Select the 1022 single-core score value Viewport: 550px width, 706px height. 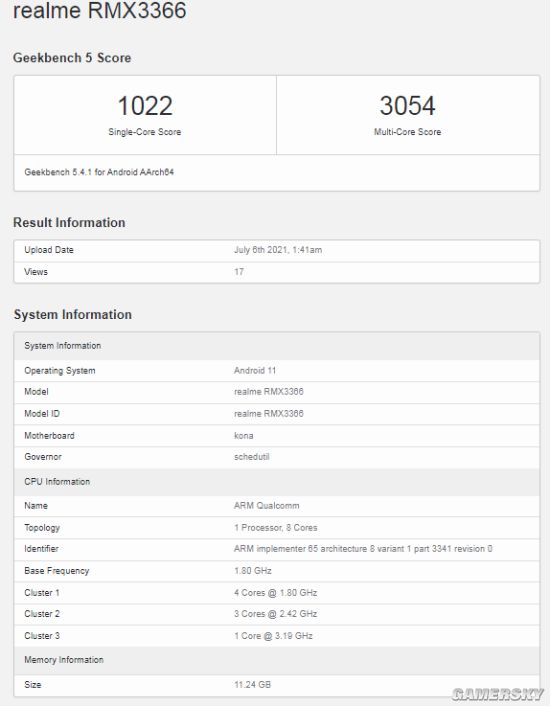pos(145,106)
